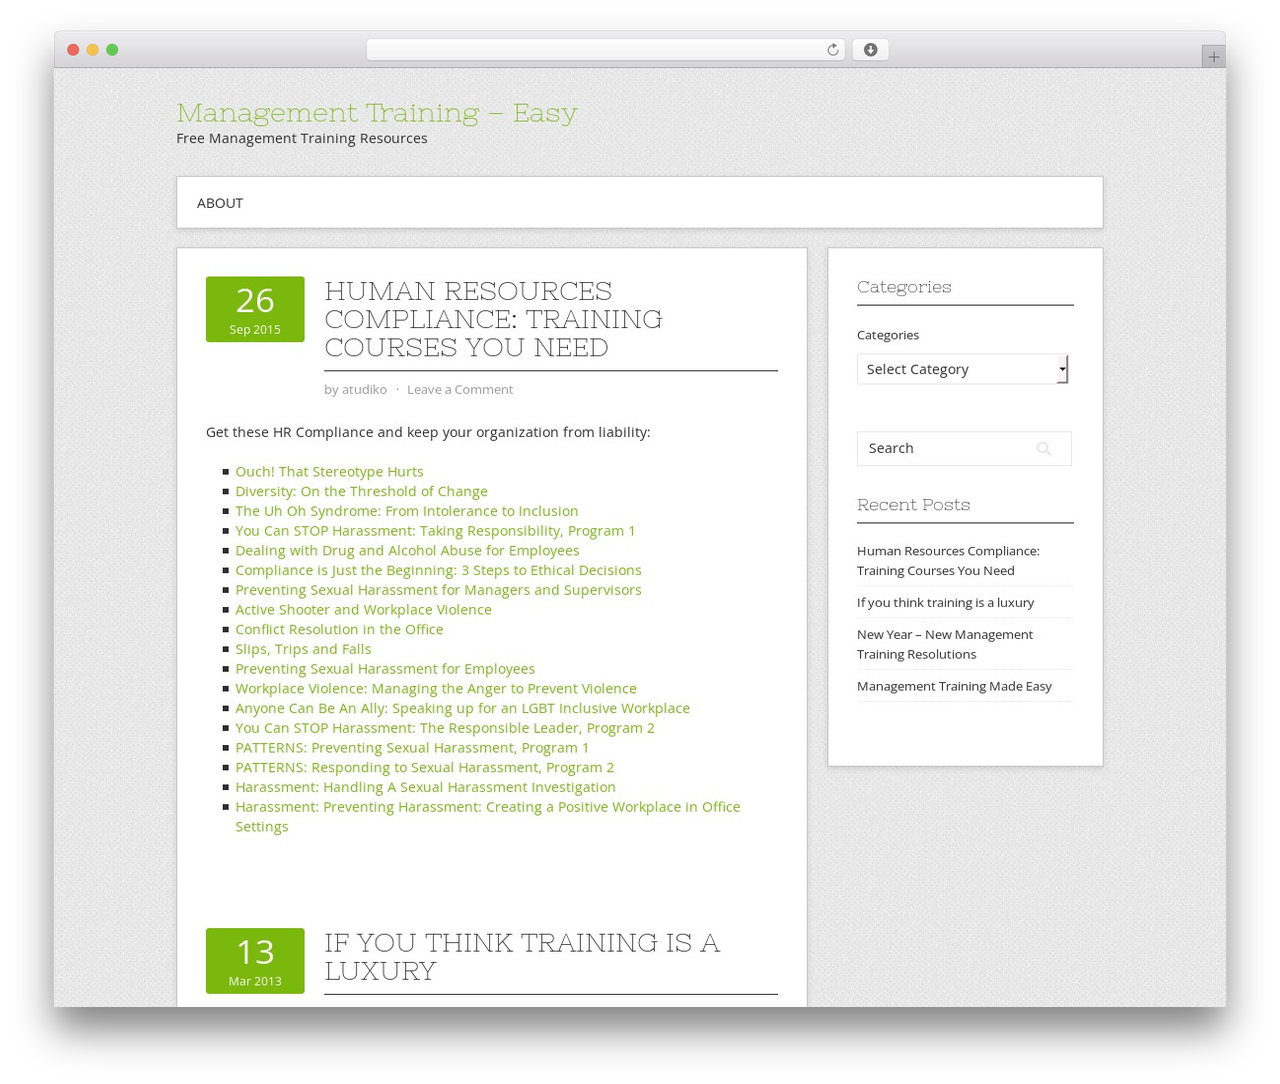
Task: Close the window with red button
Action: click(x=73, y=50)
